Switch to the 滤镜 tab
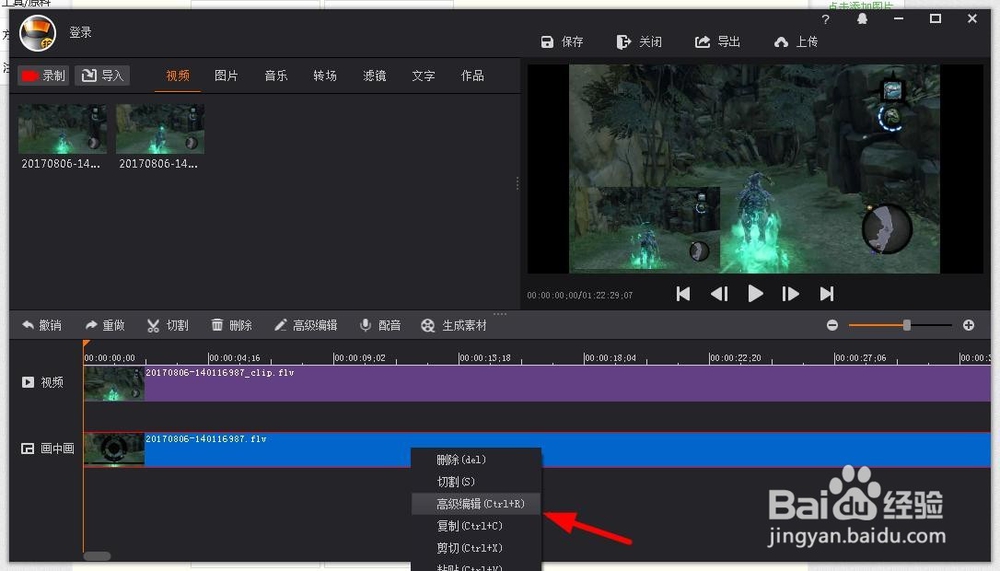This screenshot has height=571, width=1000. 374,76
